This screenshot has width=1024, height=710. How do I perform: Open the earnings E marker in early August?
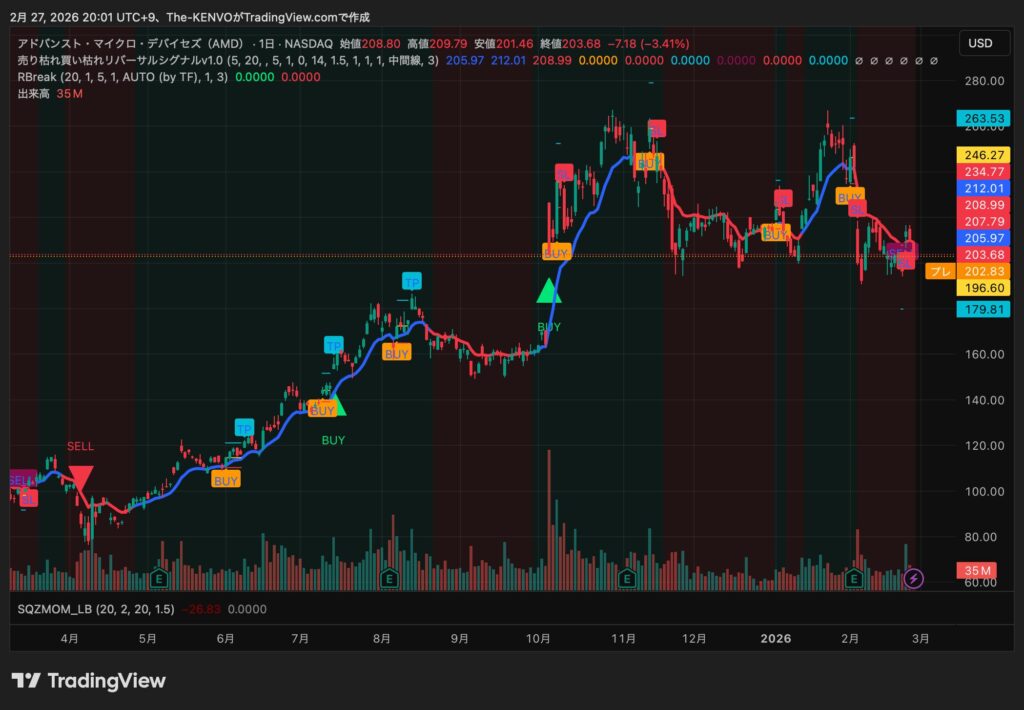coord(390,578)
